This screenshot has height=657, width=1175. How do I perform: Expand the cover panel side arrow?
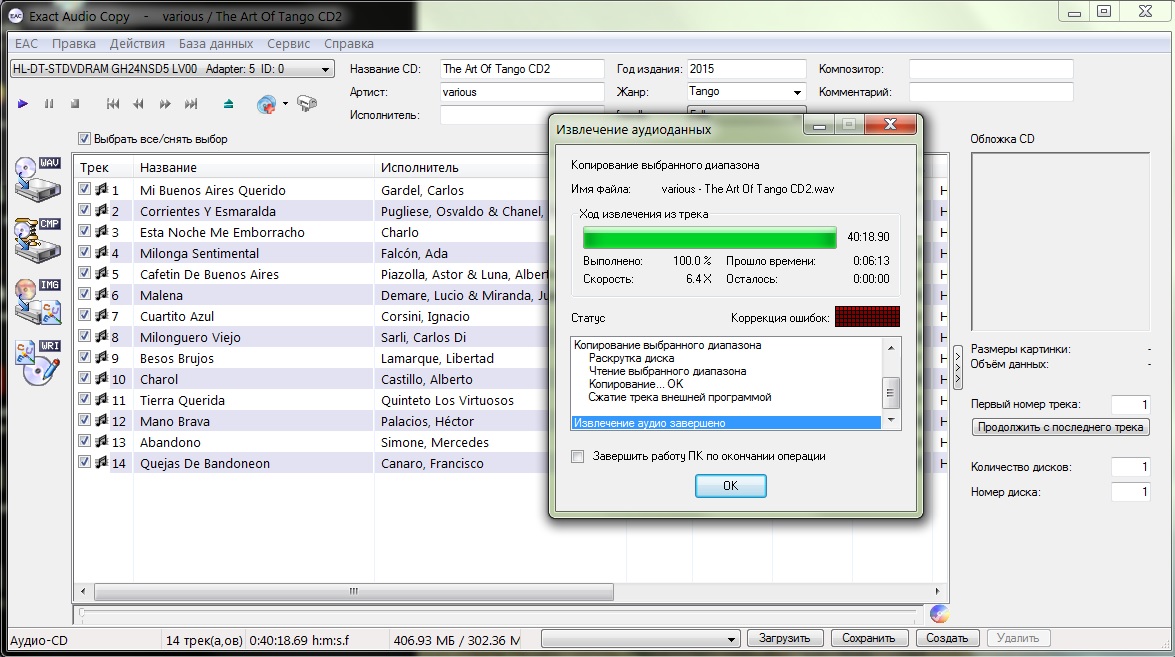point(957,367)
